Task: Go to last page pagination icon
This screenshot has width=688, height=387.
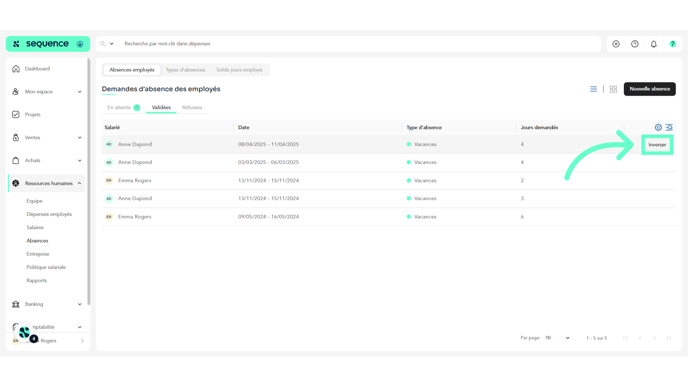Action: point(669,338)
